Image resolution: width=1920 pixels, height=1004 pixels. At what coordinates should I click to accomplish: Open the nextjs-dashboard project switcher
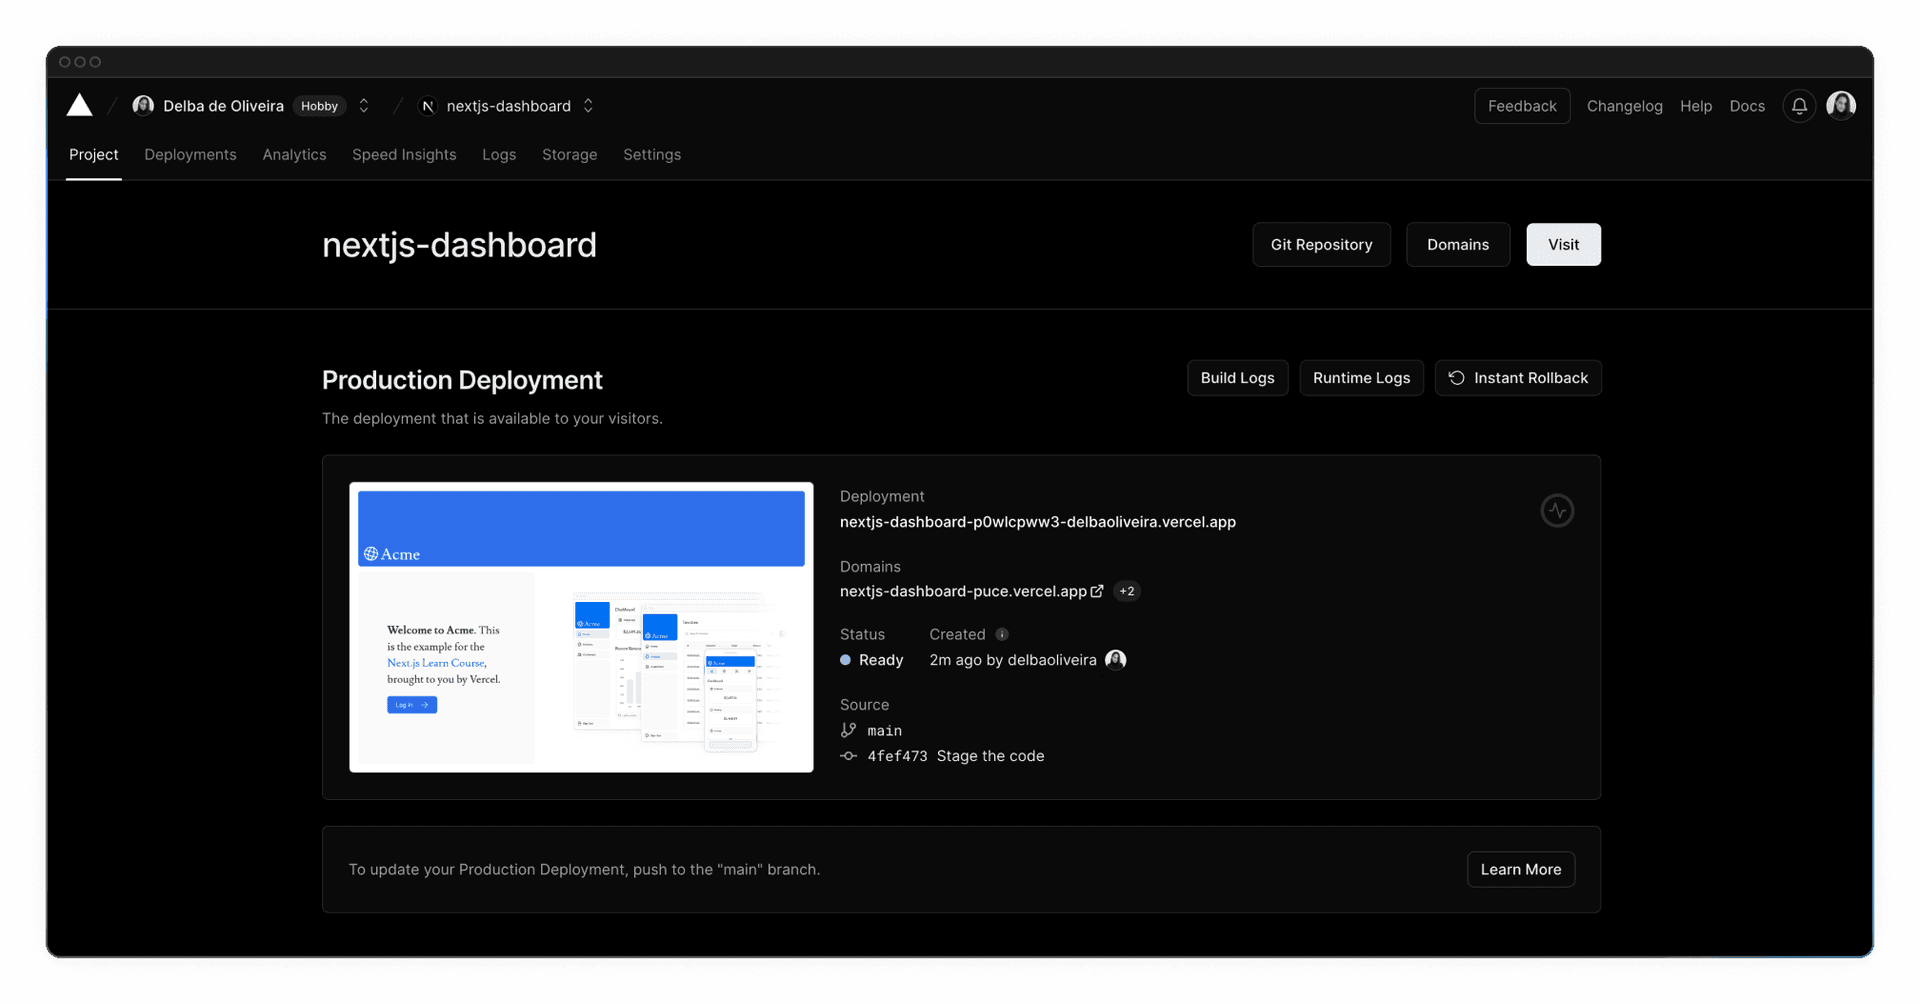(x=589, y=105)
